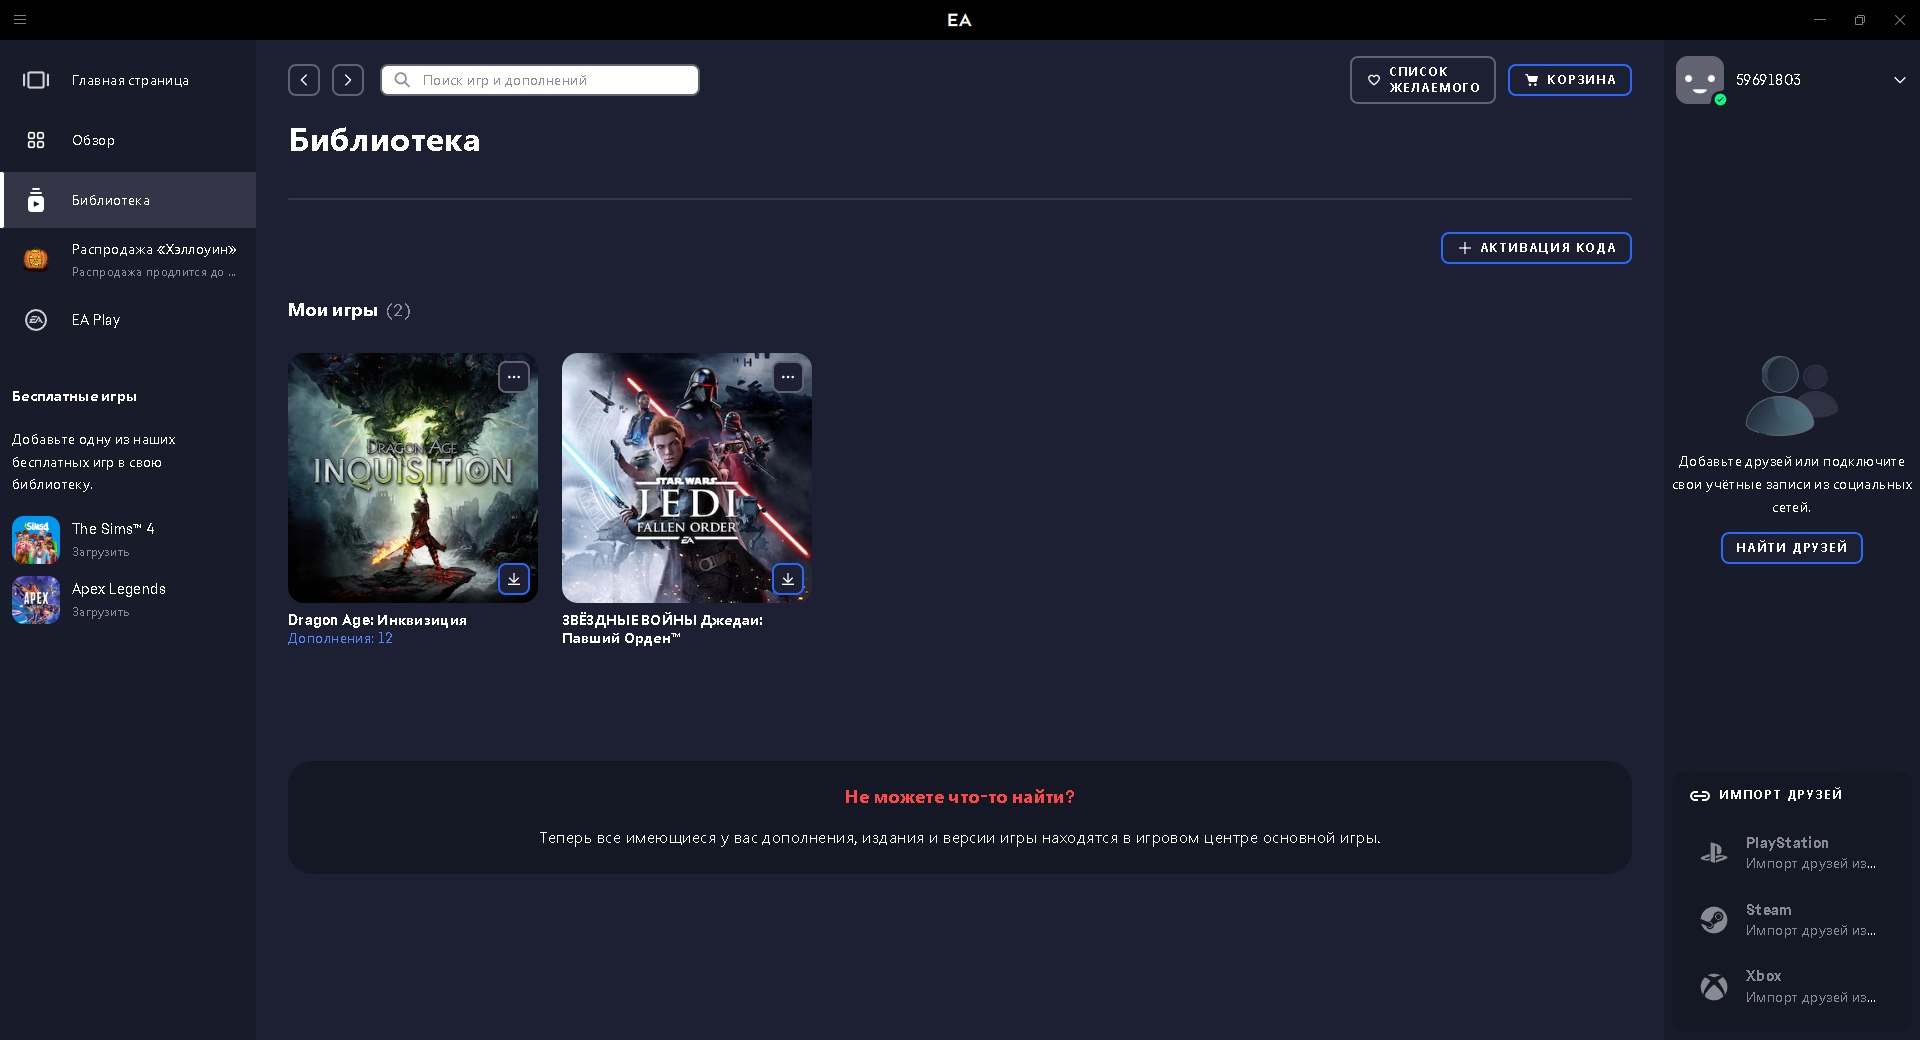Click the link icon beside Импорт друзей
Image resolution: width=1920 pixels, height=1040 pixels.
point(1700,796)
